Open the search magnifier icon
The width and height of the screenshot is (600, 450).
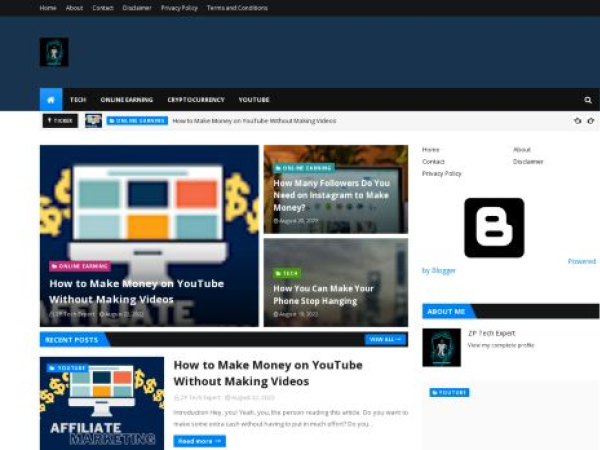pos(588,100)
